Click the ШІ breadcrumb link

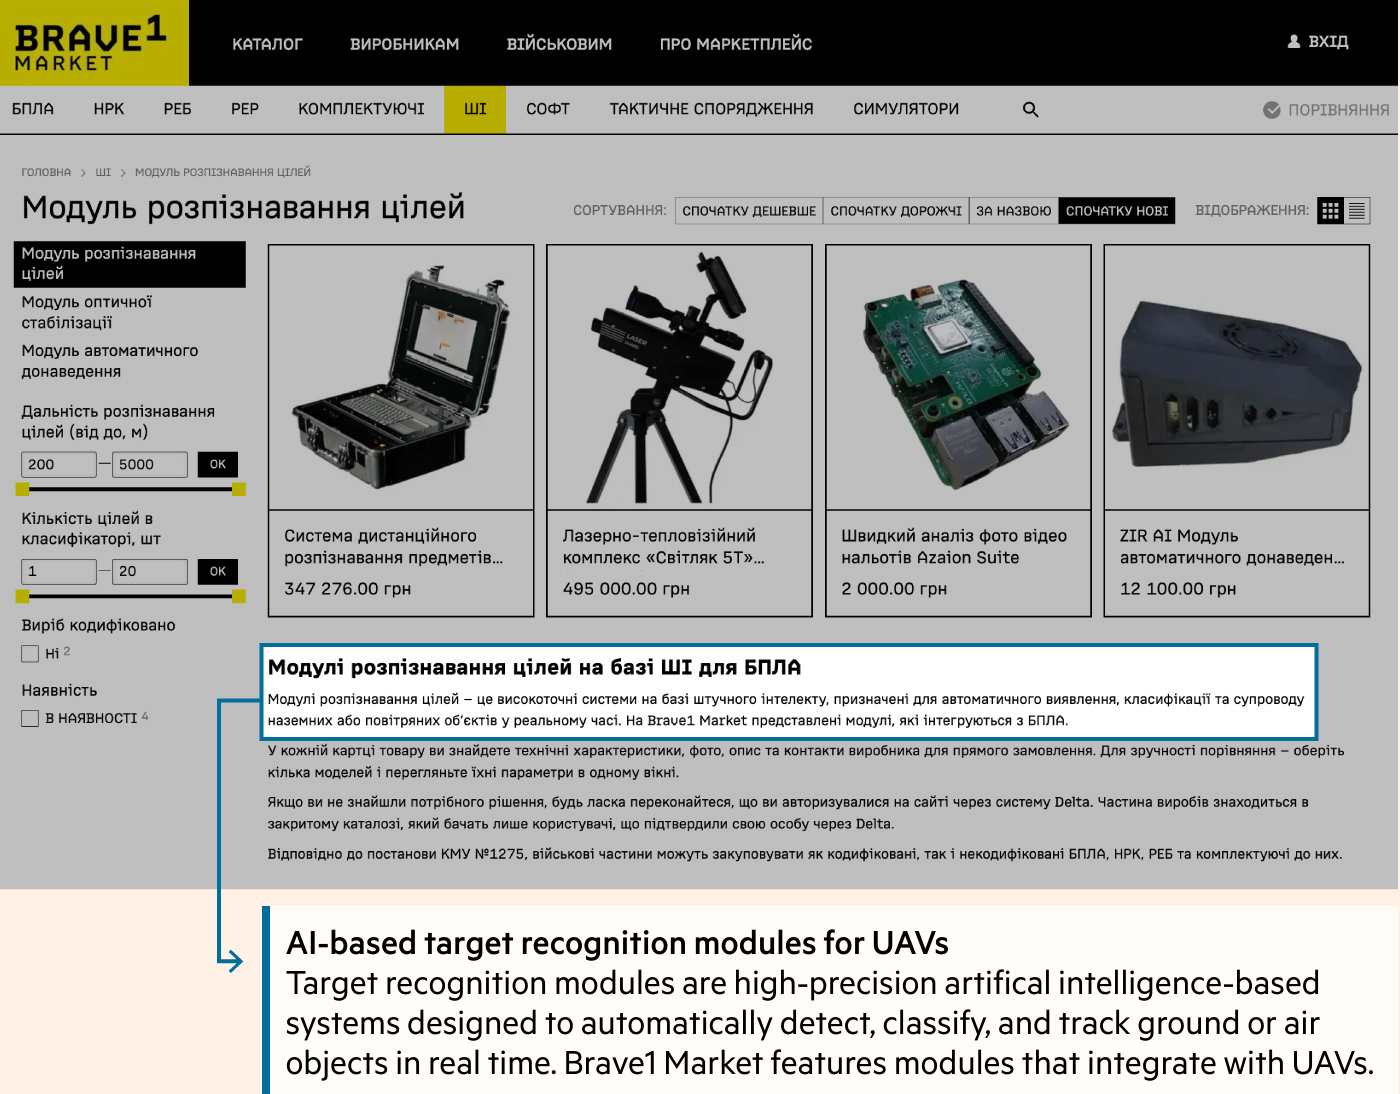point(103,172)
